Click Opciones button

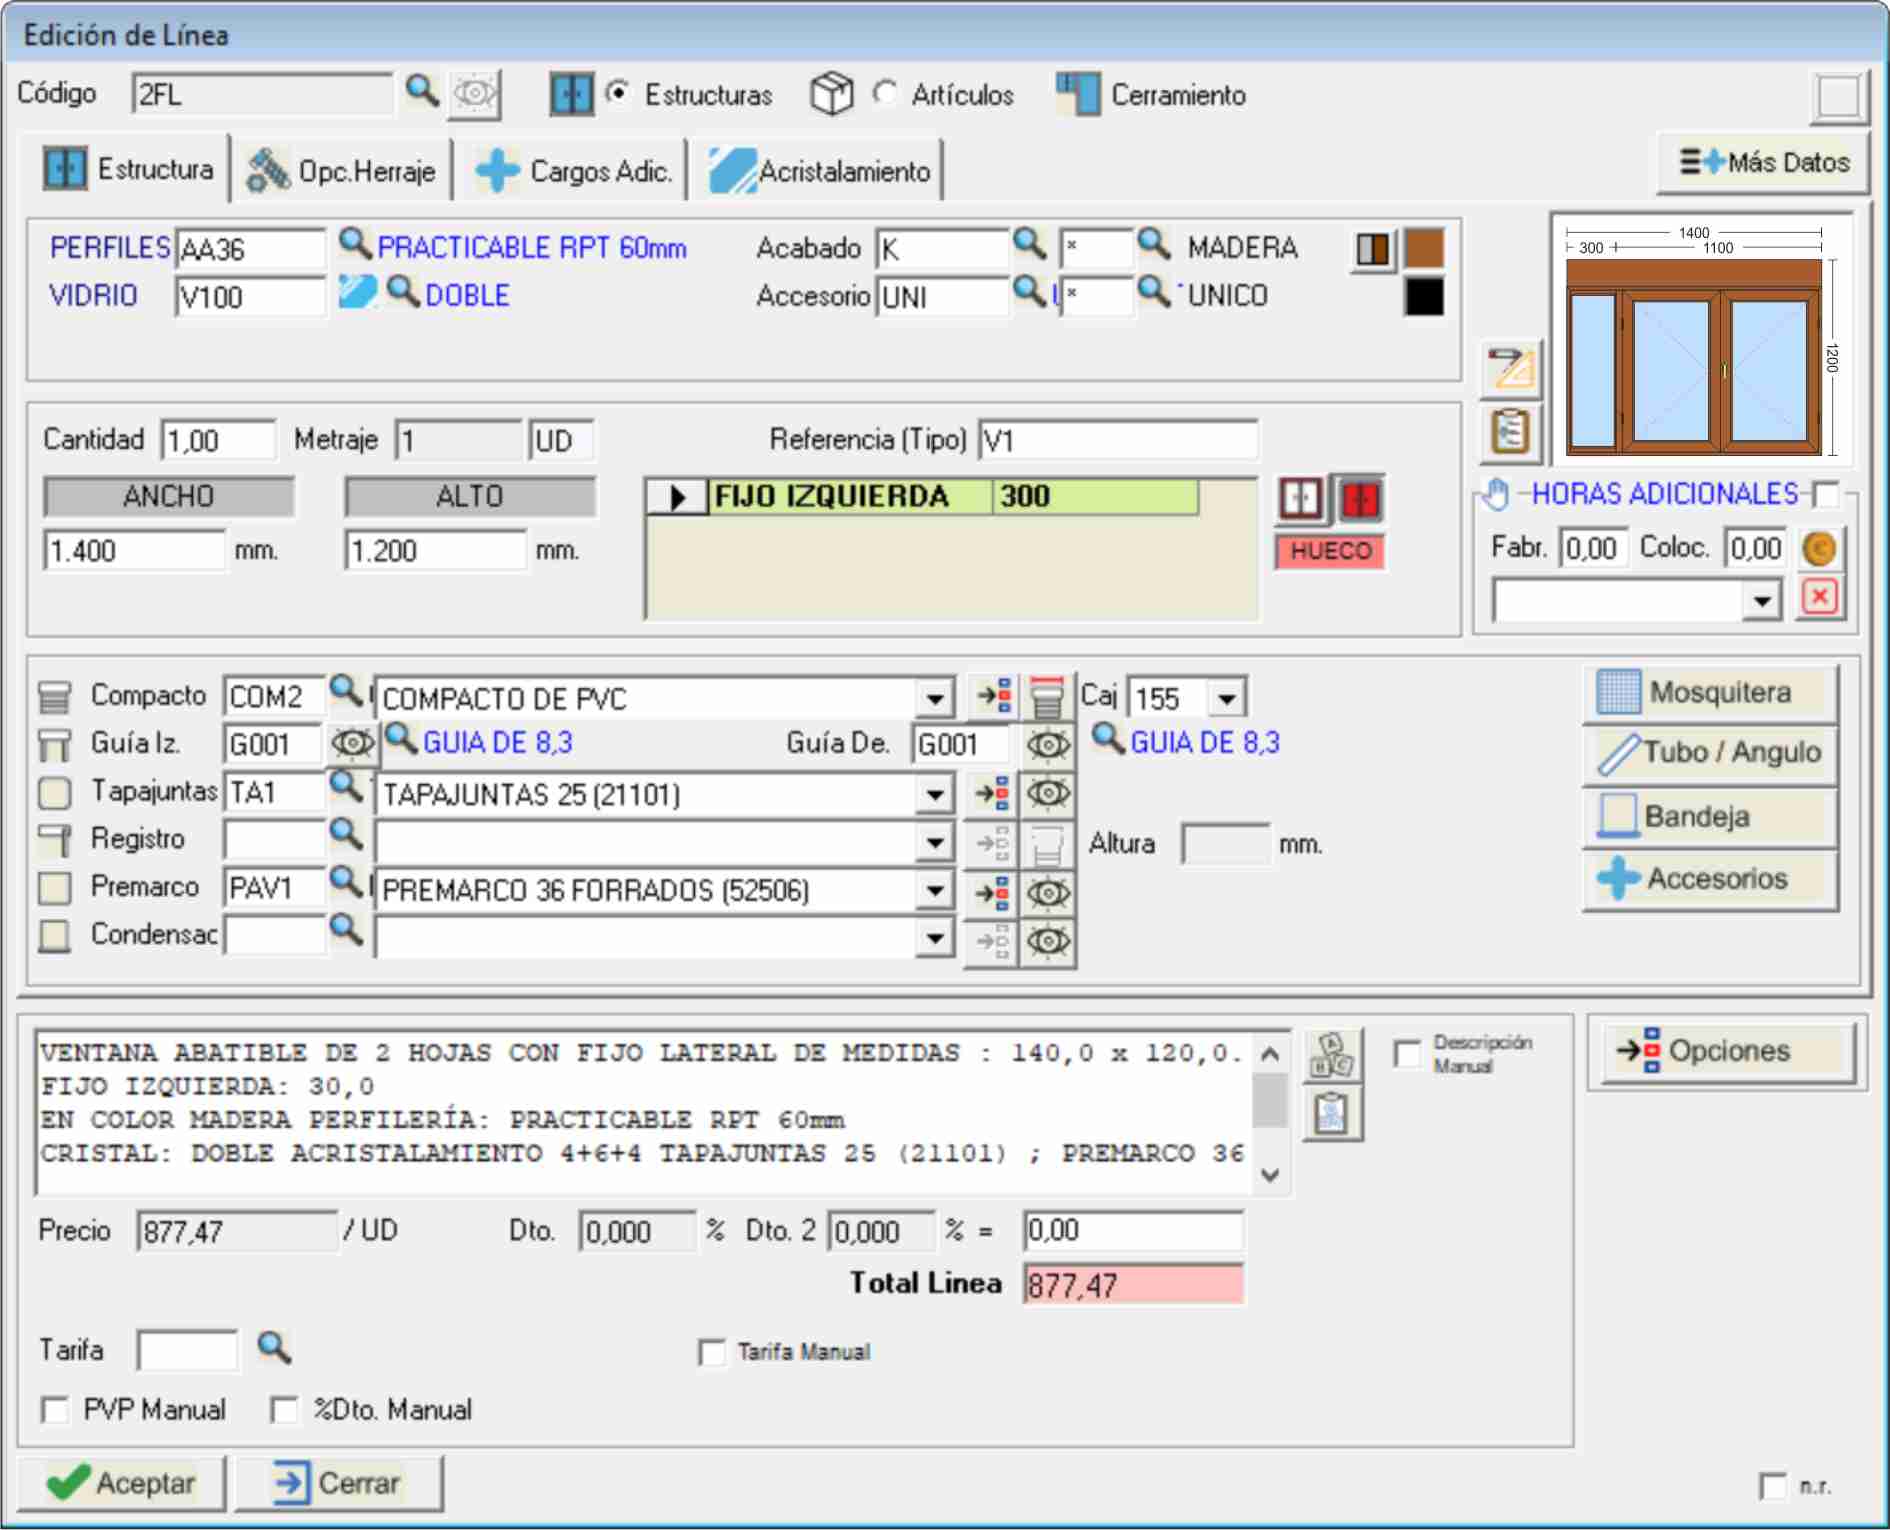(1728, 1050)
